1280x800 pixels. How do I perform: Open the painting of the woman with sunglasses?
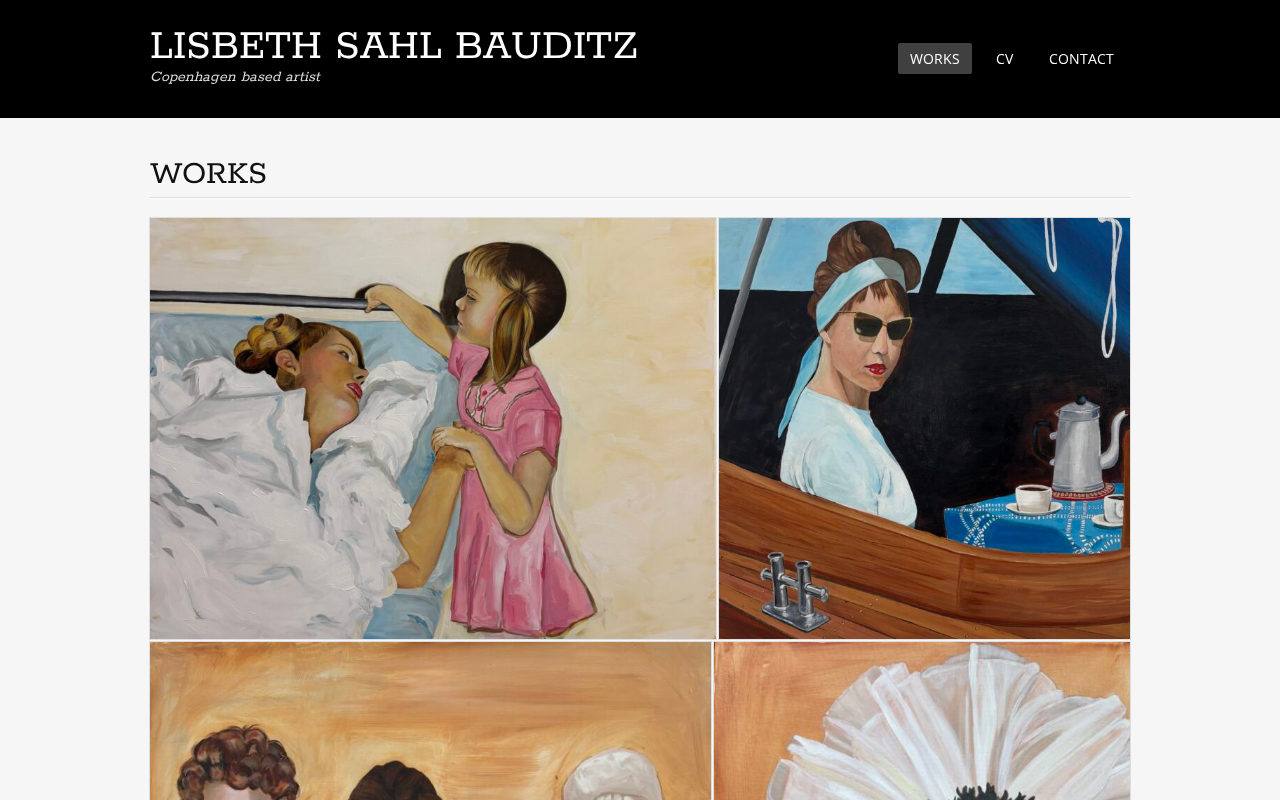pyautogui.click(x=924, y=428)
